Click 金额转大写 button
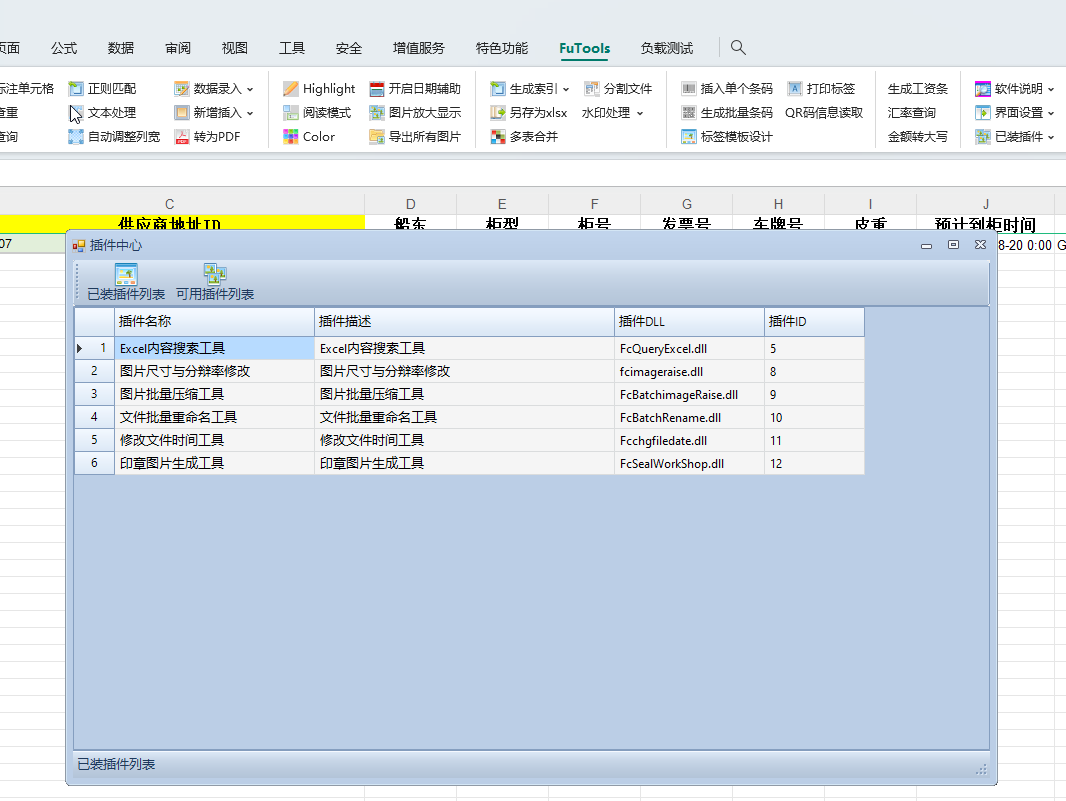 click(918, 137)
